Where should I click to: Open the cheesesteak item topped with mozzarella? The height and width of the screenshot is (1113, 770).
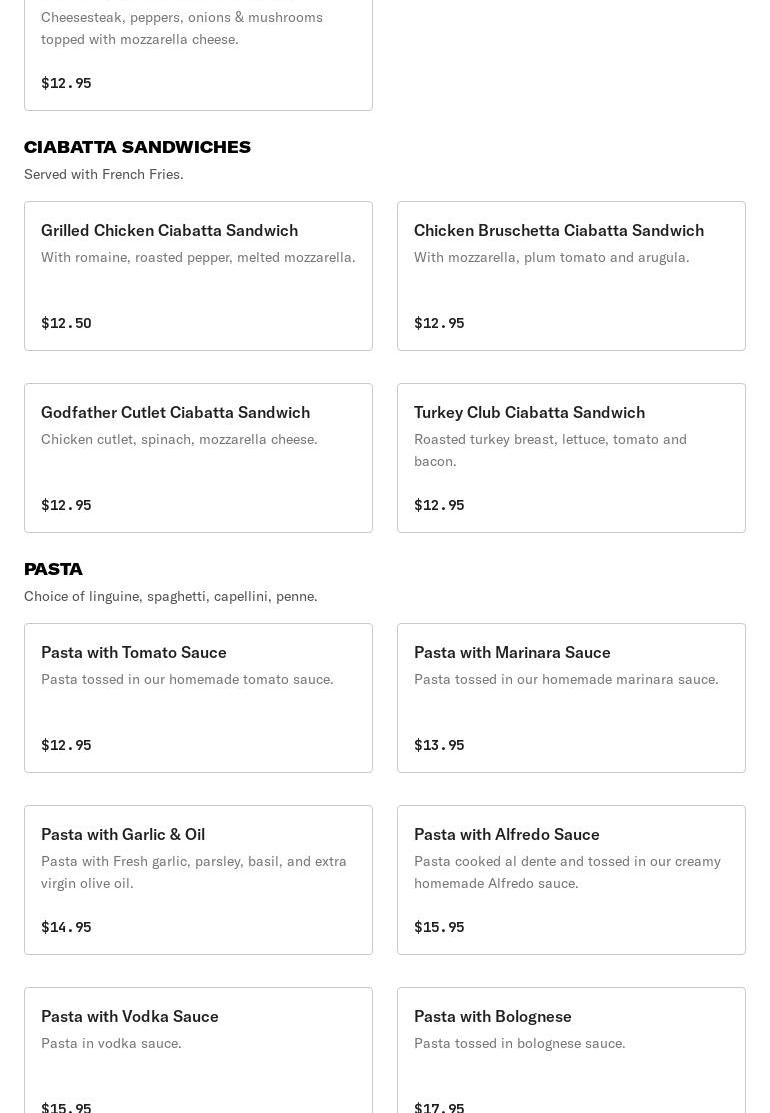pyautogui.click(x=198, y=50)
